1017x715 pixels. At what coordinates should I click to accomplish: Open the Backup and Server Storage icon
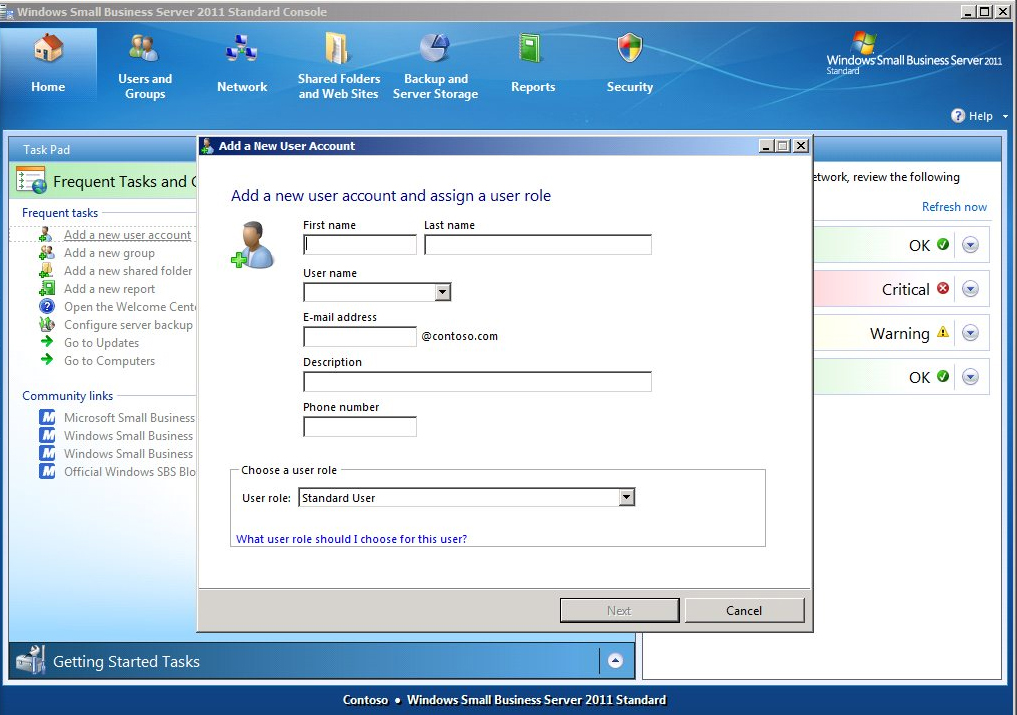click(x=435, y=48)
